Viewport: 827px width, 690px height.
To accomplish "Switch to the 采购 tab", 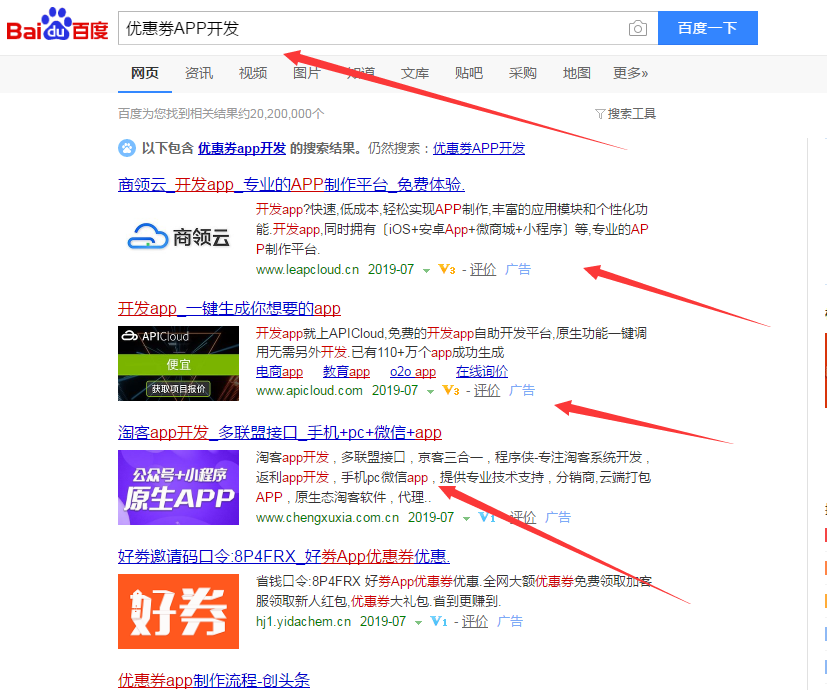I will [x=522, y=73].
